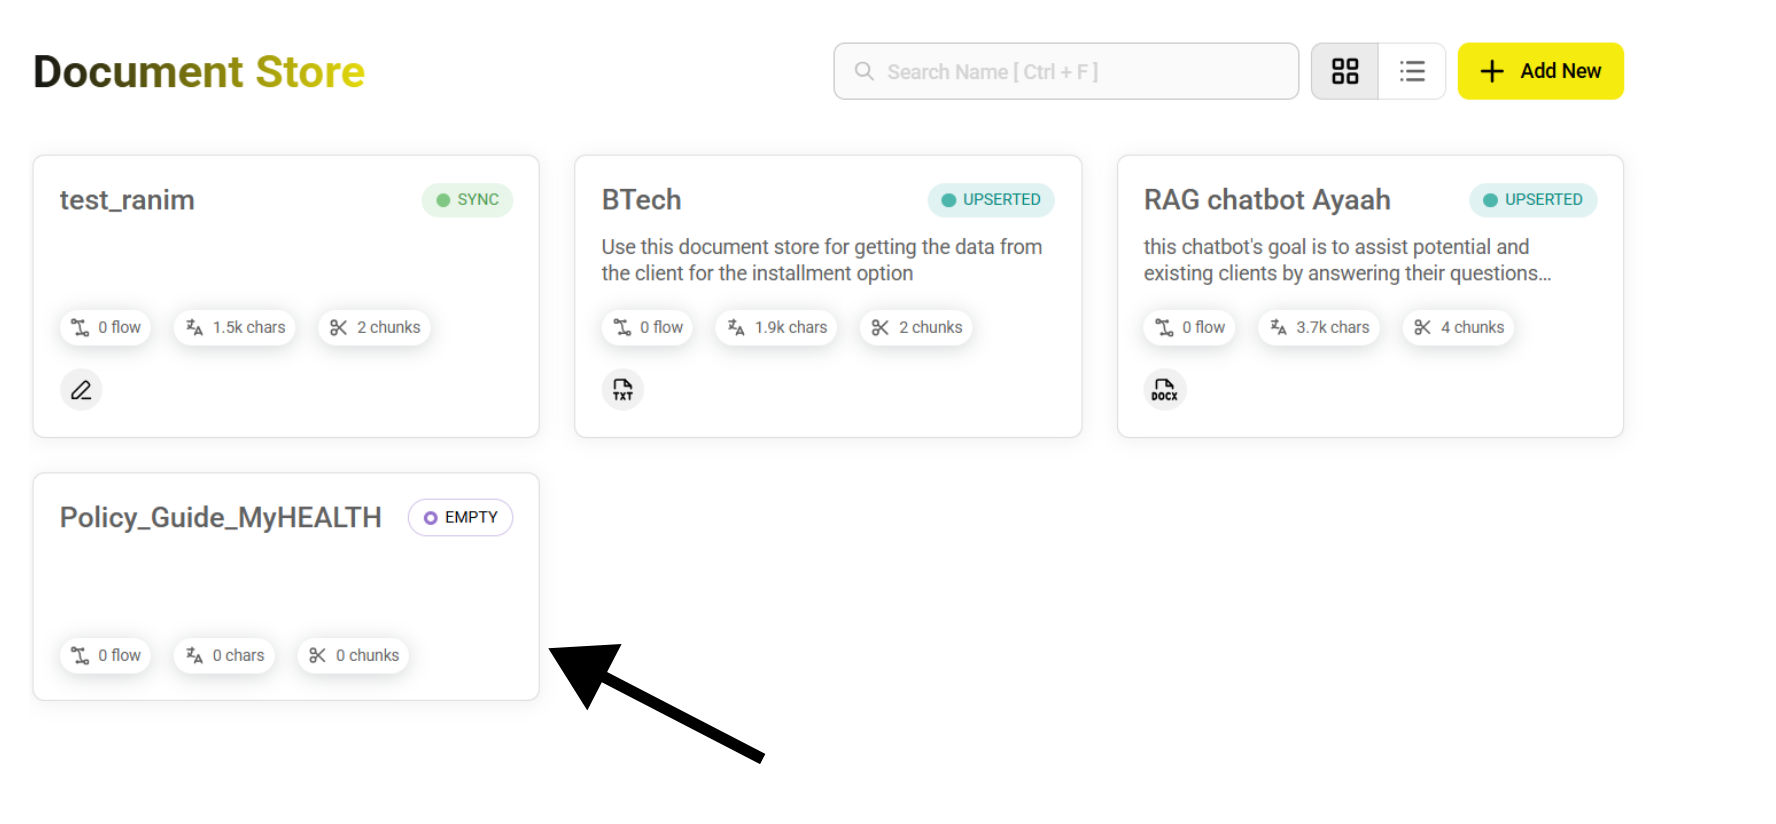
Task: Click the TXT file icon on BTech
Action: (x=623, y=390)
